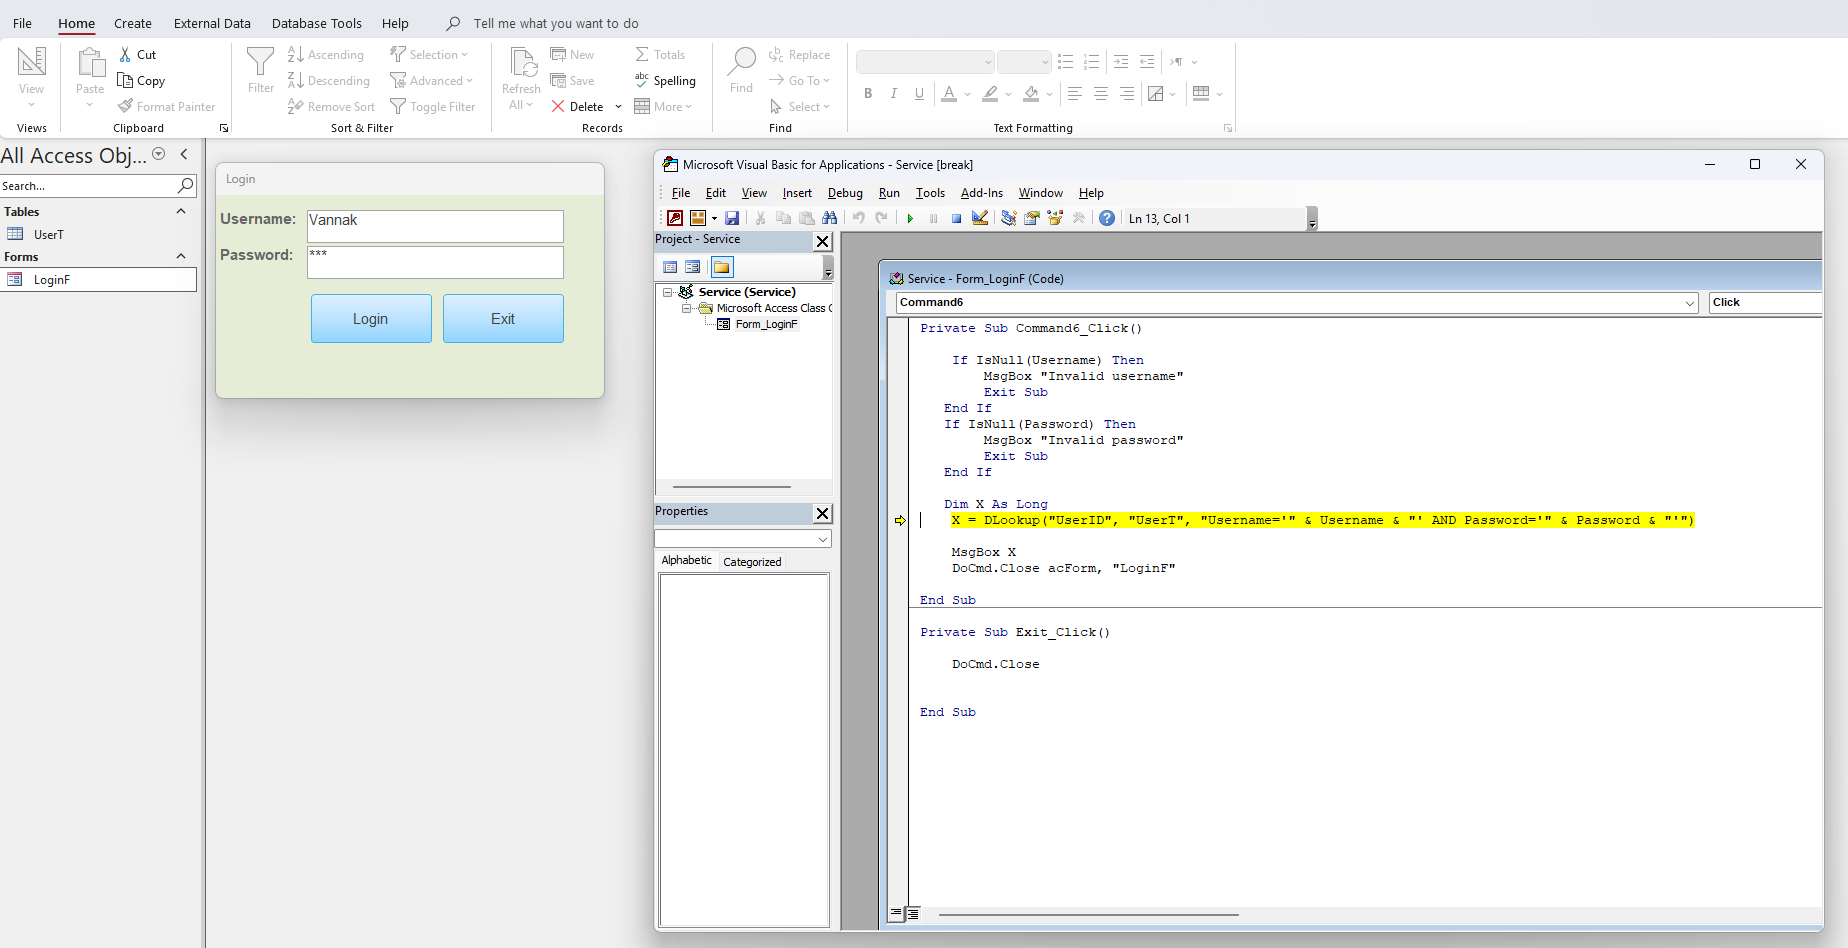
Task: Click the Delete button in Records group
Action: 579,107
